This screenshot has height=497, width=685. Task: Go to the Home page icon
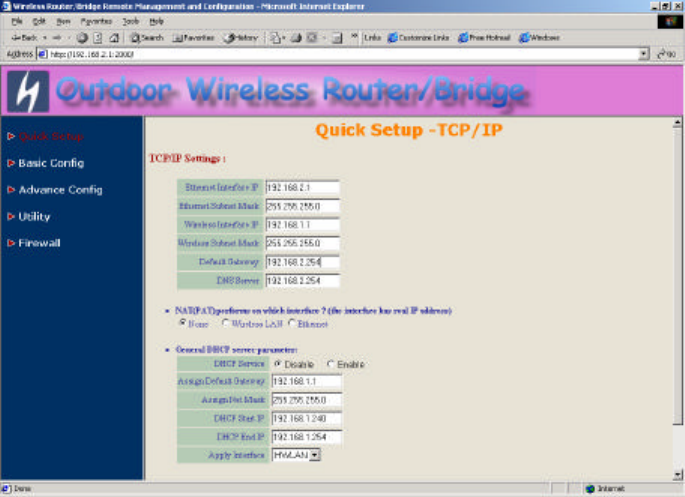point(114,38)
